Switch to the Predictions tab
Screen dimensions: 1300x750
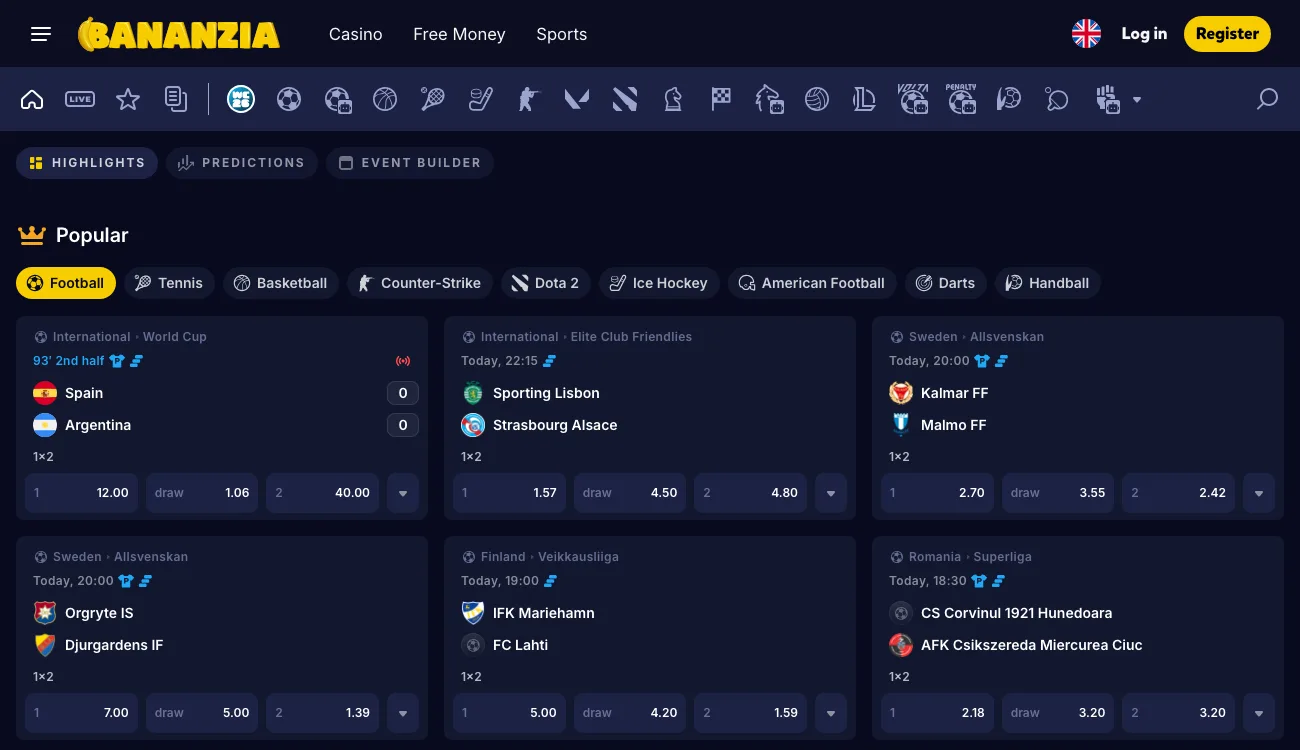point(242,163)
